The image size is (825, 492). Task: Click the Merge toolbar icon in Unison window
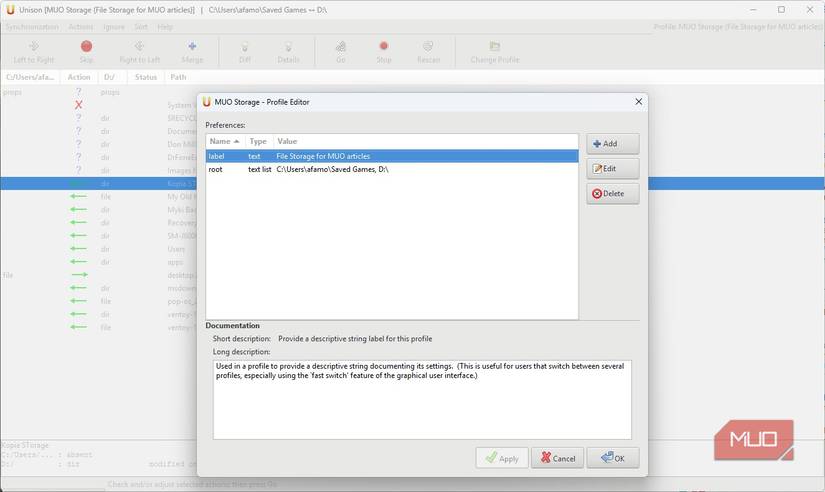192,46
